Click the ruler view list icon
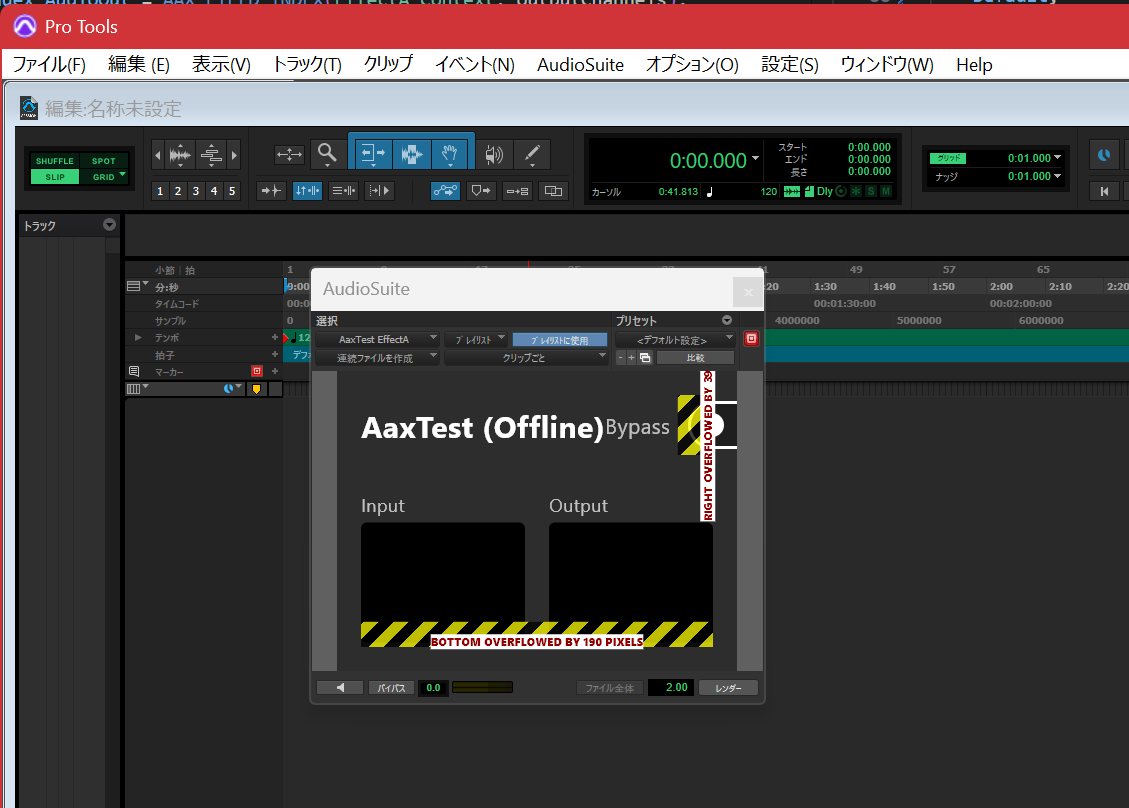 [x=134, y=286]
